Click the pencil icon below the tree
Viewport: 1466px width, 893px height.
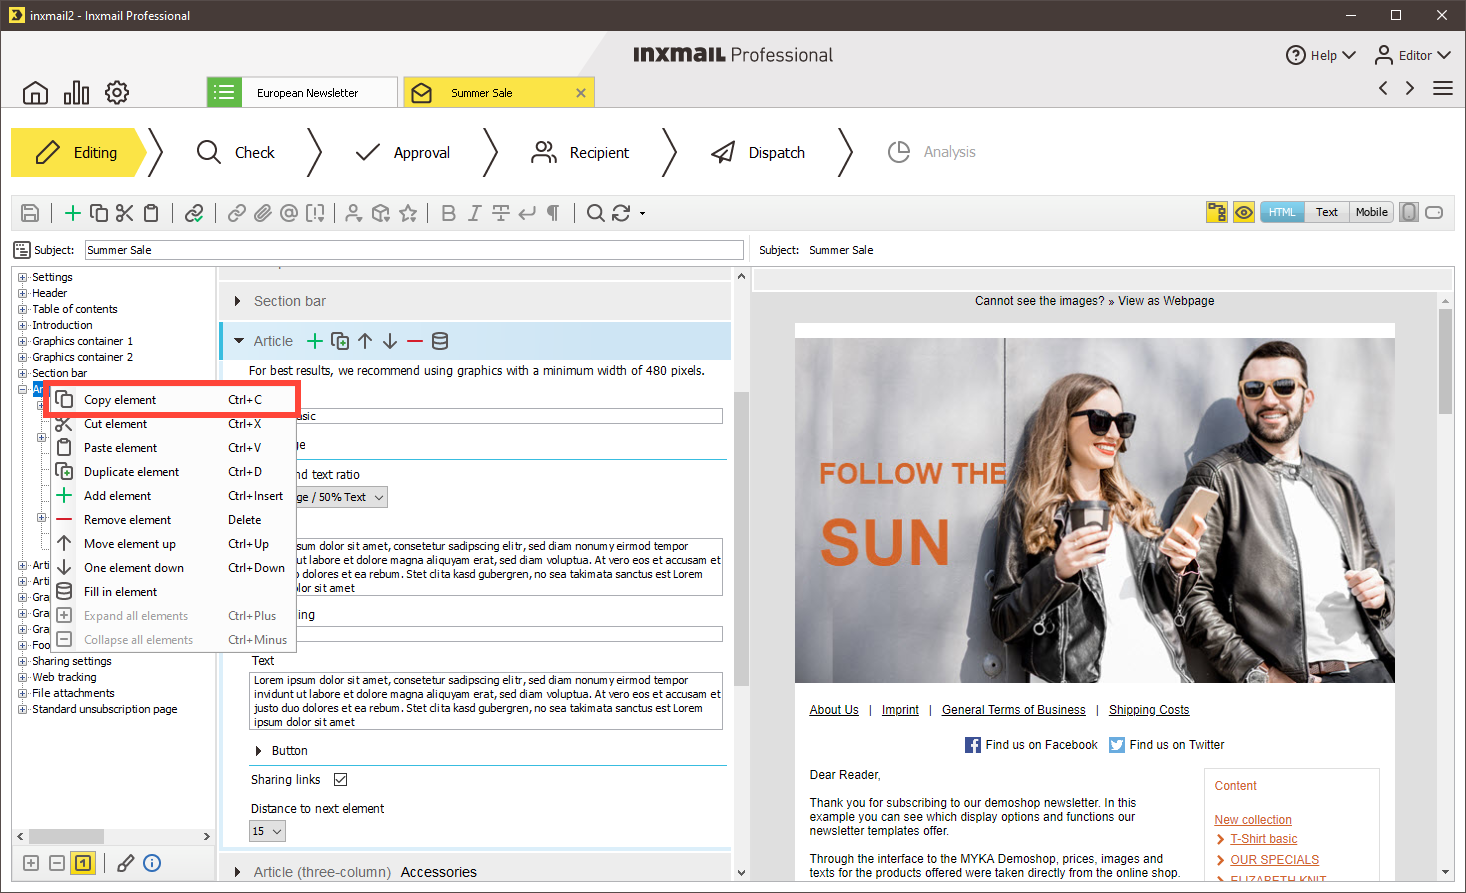[x=126, y=863]
